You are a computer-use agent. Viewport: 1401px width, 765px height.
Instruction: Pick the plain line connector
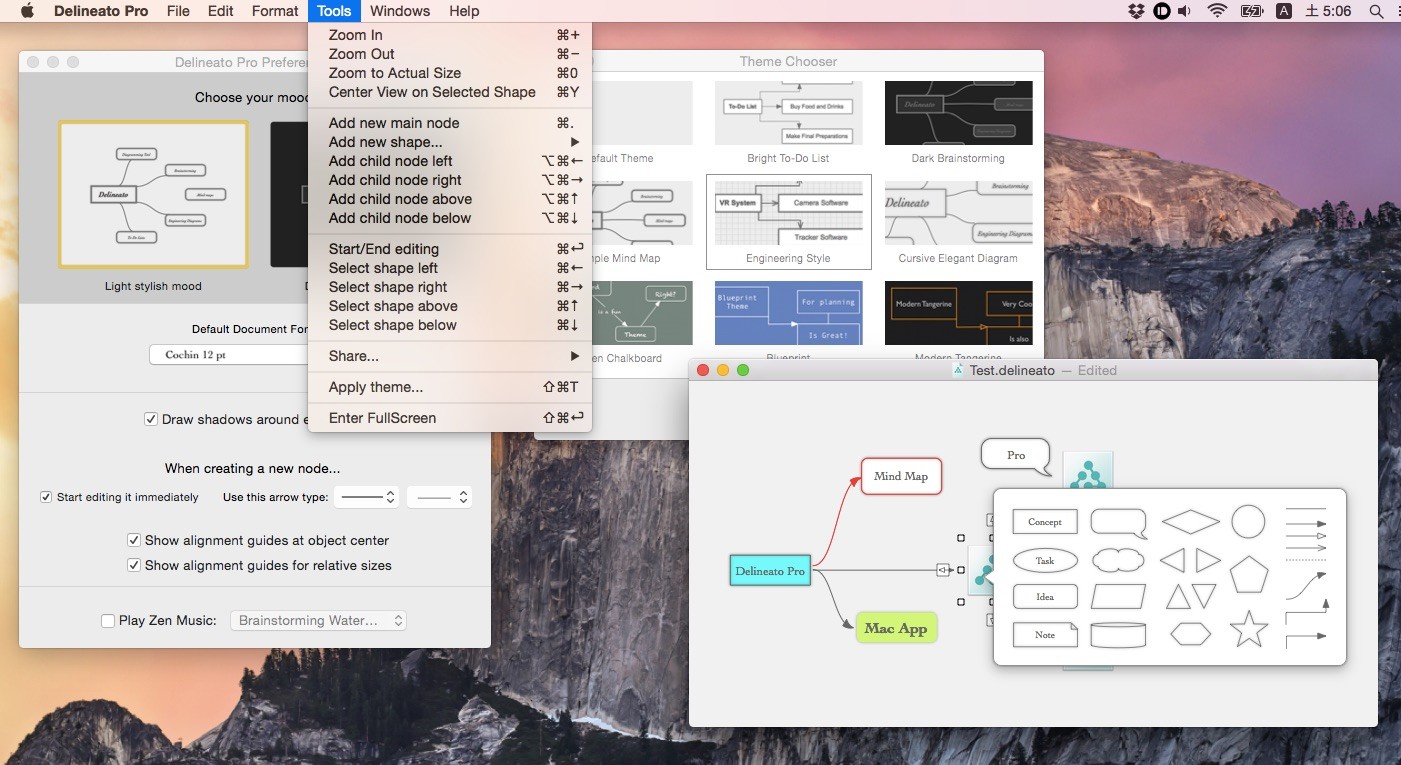coord(1306,509)
